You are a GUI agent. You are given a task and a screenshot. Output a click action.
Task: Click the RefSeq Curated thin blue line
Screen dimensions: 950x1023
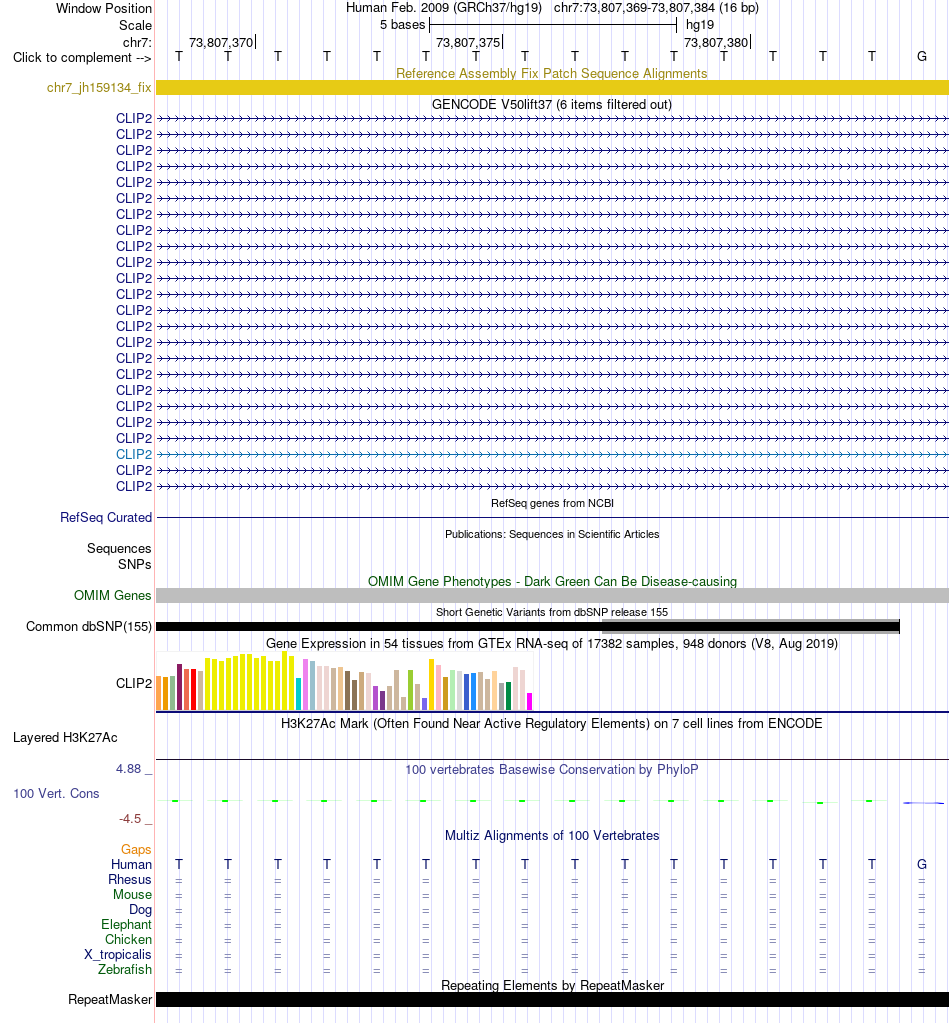tap(552, 517)
